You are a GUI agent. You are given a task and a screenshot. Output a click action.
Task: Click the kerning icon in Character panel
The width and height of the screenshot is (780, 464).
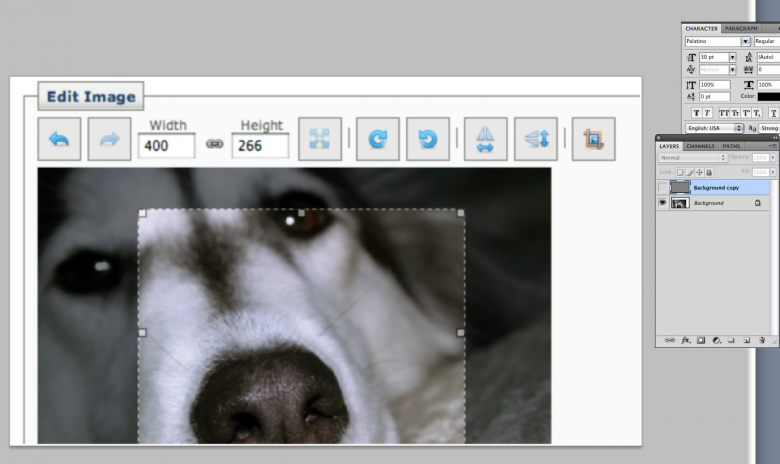[691, 70]
